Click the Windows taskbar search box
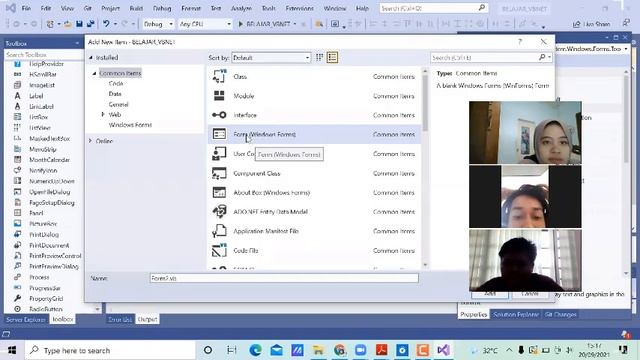The width and height of the screenshot is (640, 360). 110,350
